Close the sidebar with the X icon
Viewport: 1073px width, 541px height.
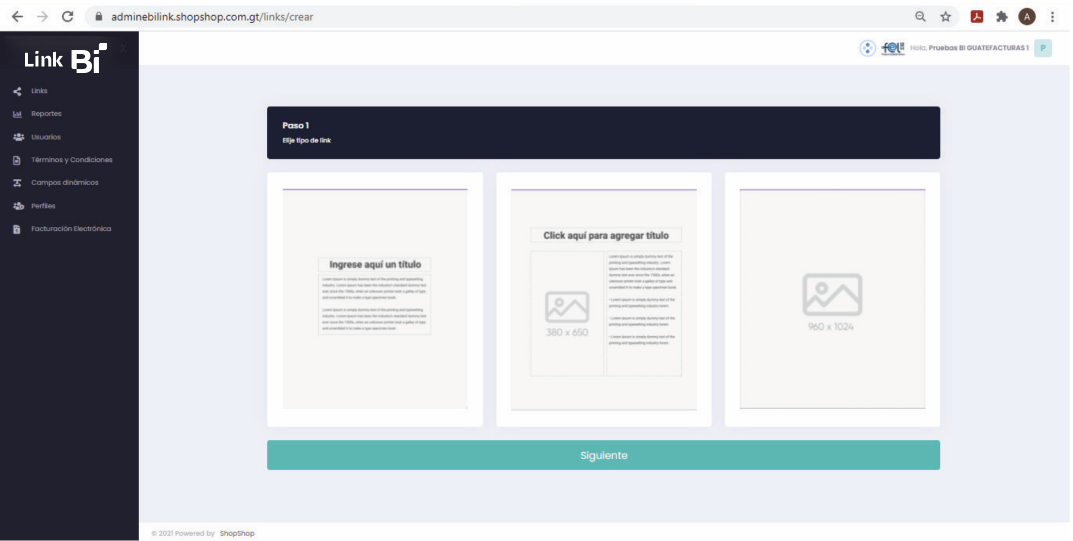coord(123,48)
